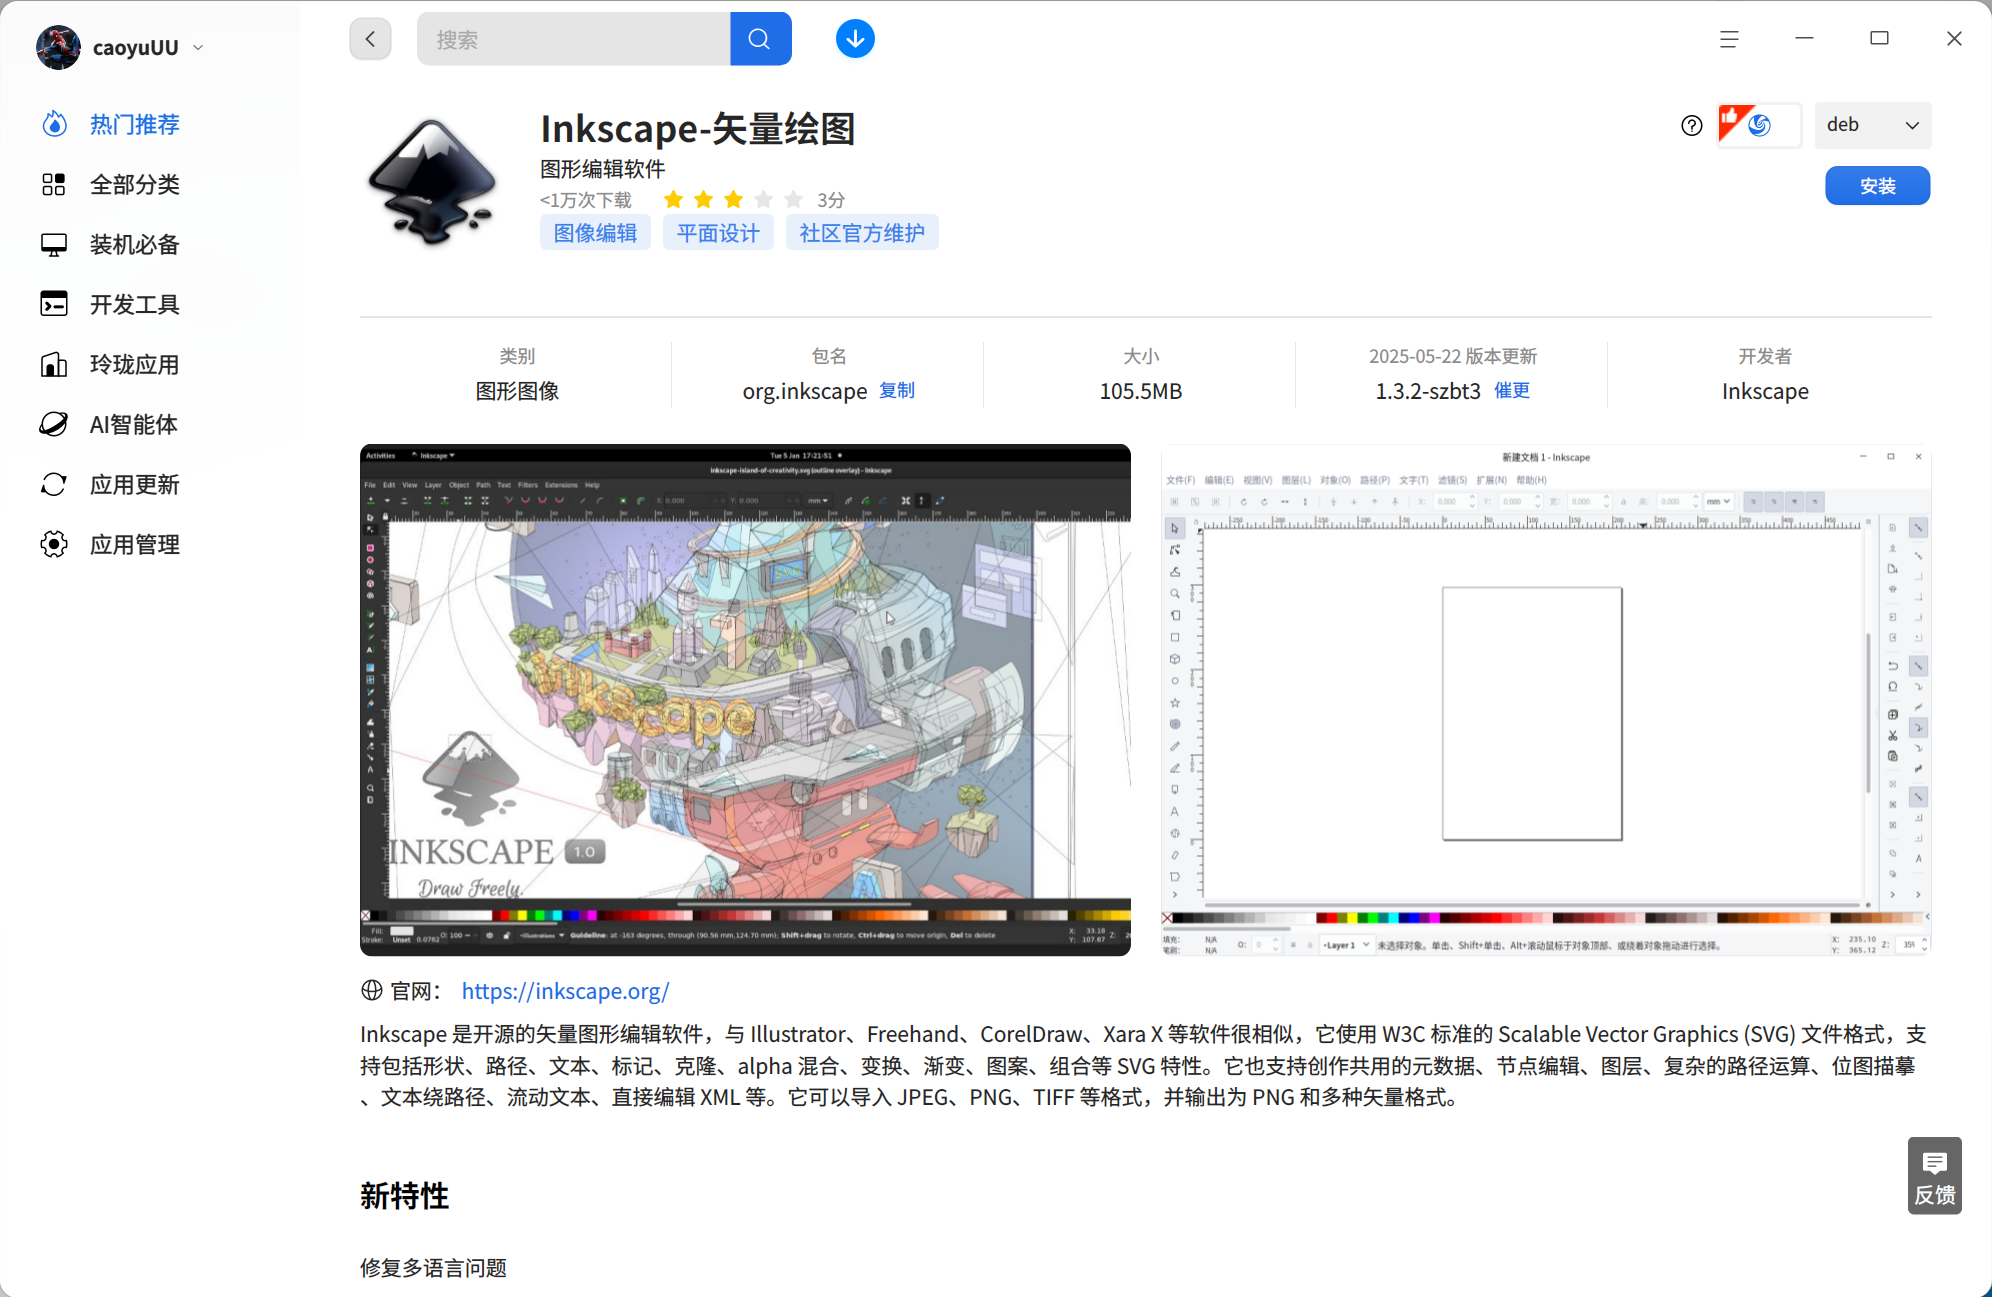Click the help question mark icon
This screenshot has width=1992, height=1297.
click(1691, 125)
